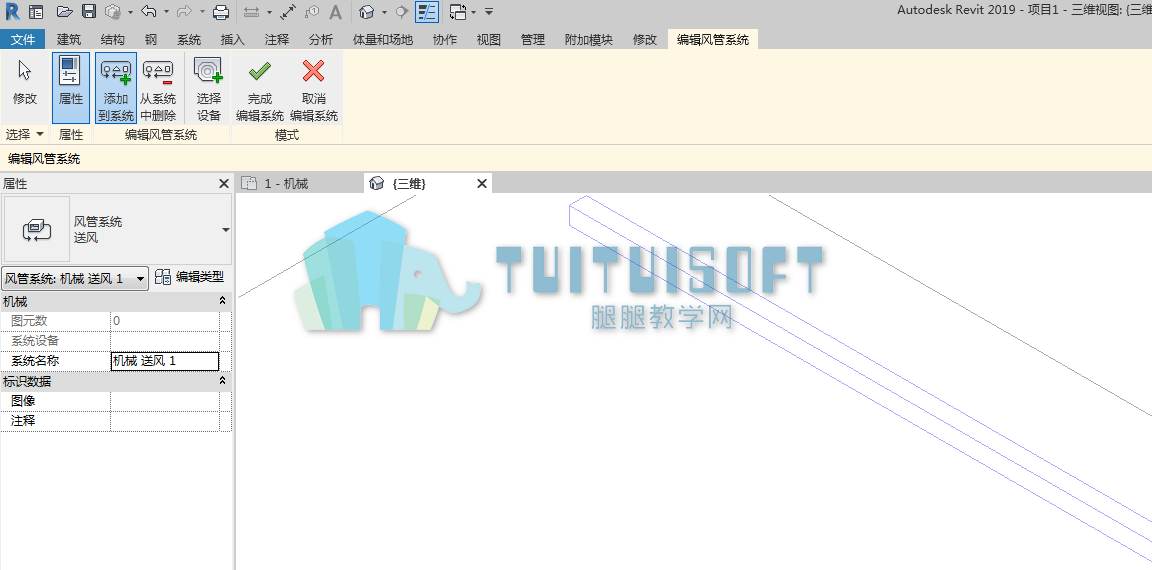The width and height of the screenshot is (1152, 570).
Task: Click the Print icon in quick access toolbar
Action: (220, 12)
